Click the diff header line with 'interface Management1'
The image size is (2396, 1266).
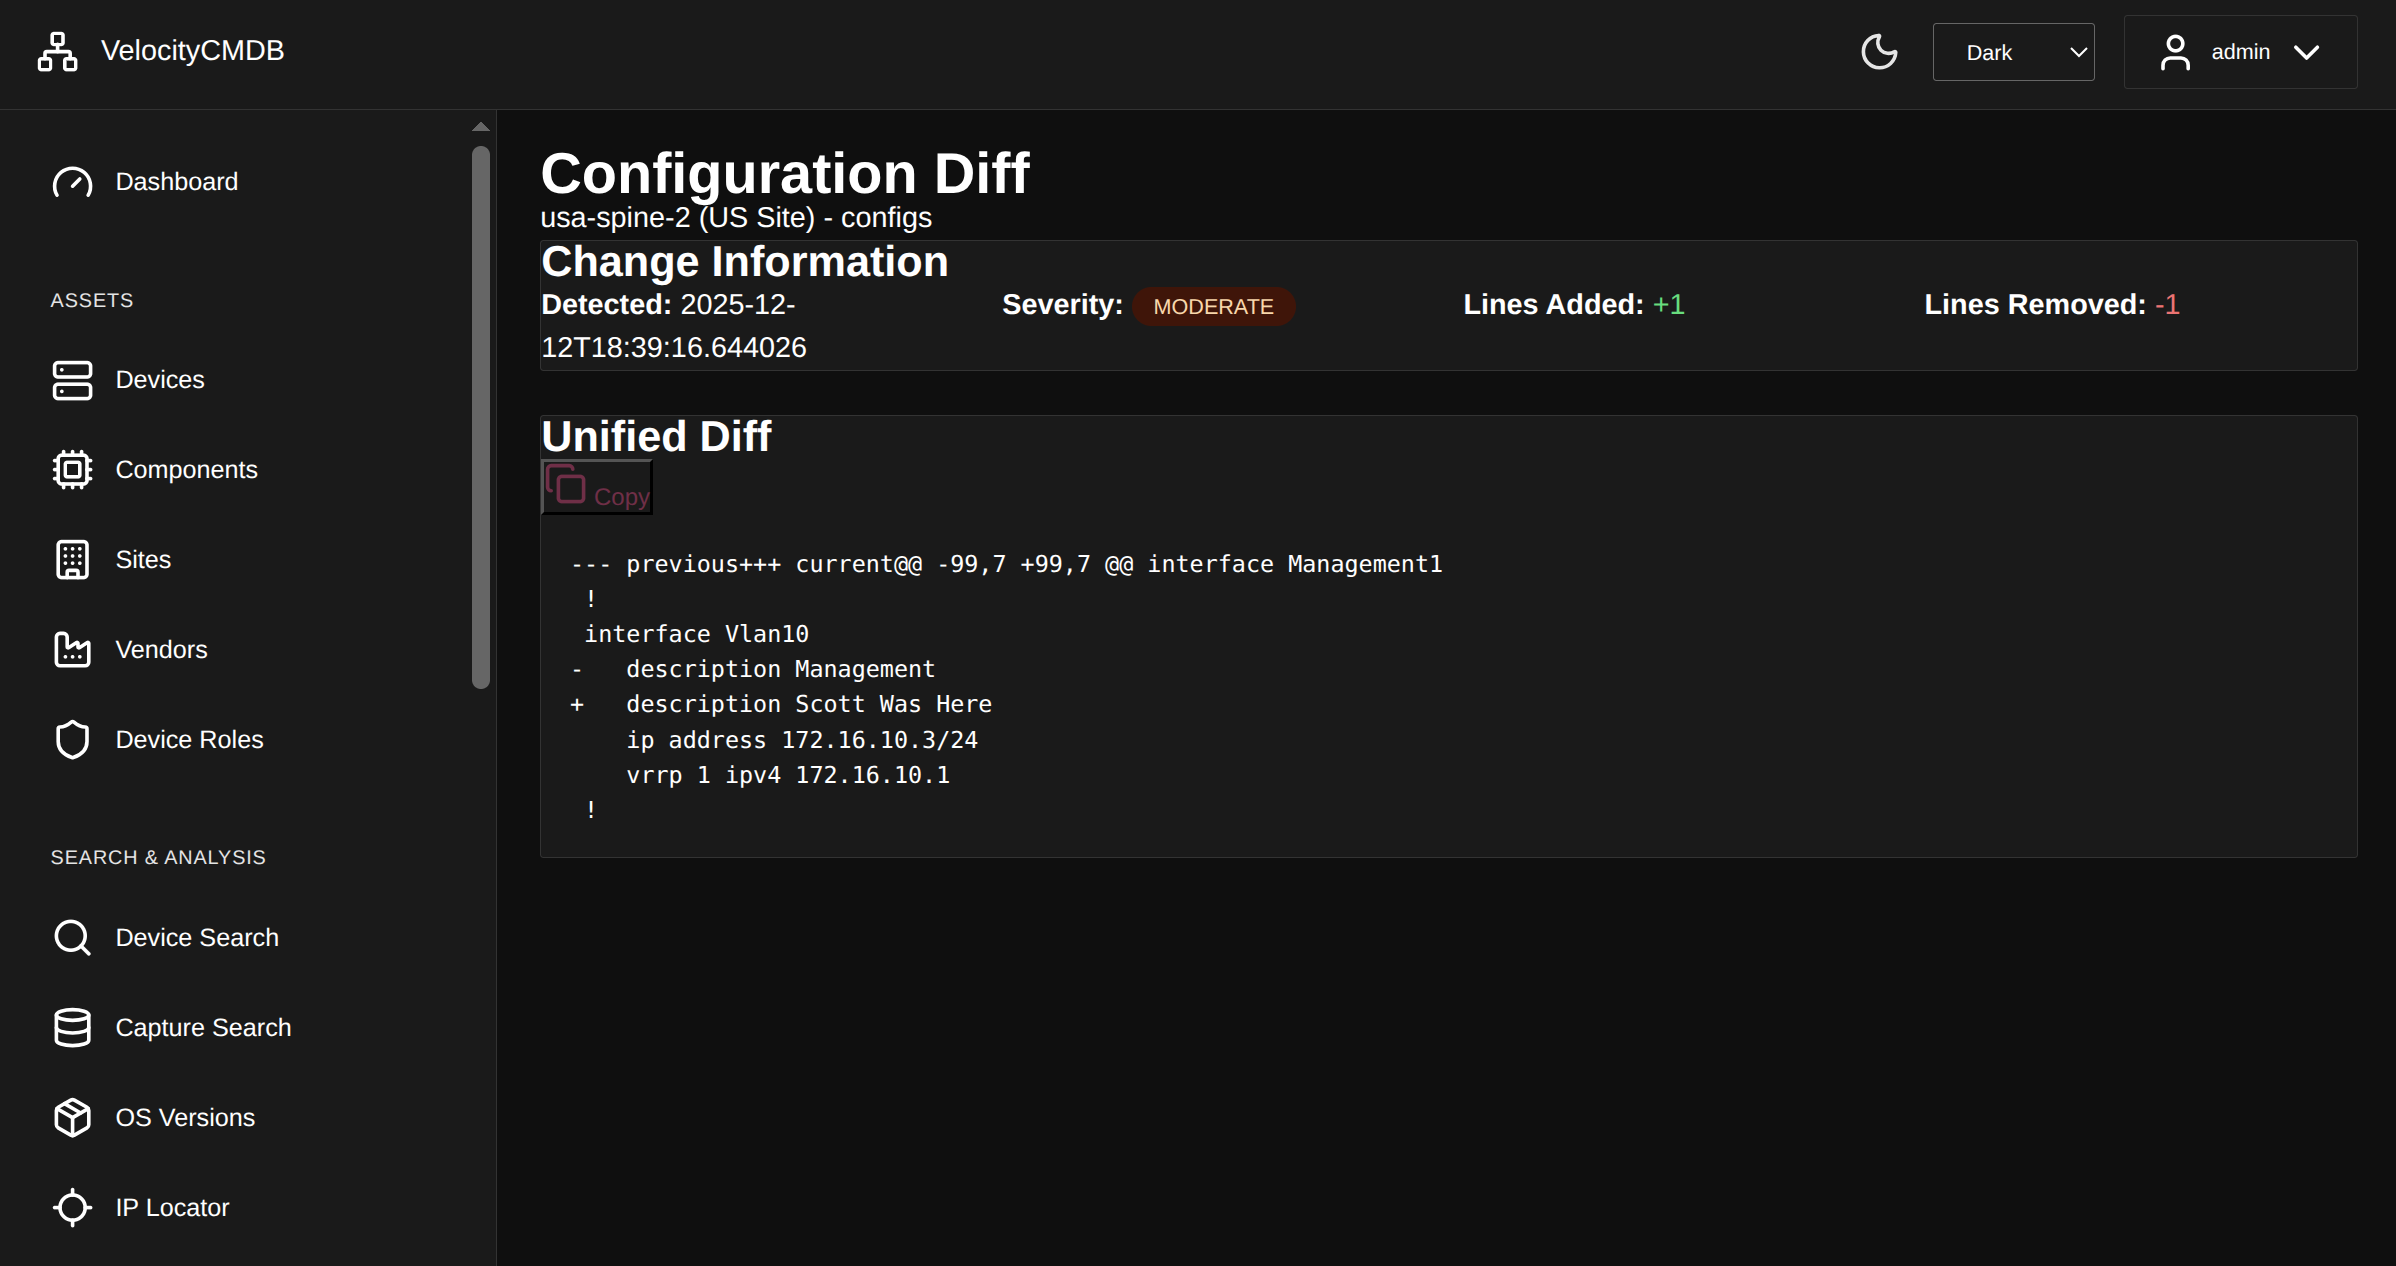[x=1006, y=564]
